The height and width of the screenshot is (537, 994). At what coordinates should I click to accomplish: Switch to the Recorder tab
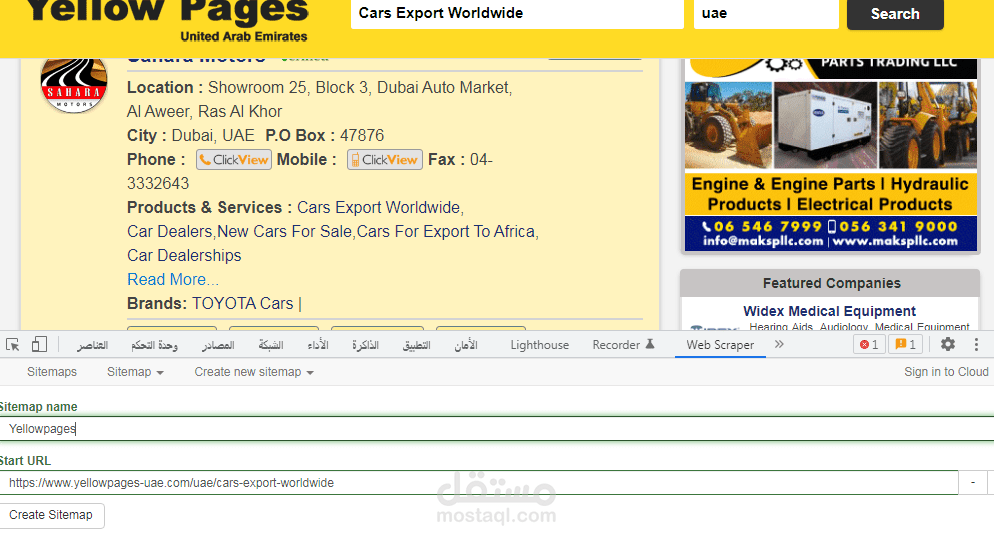623,345
